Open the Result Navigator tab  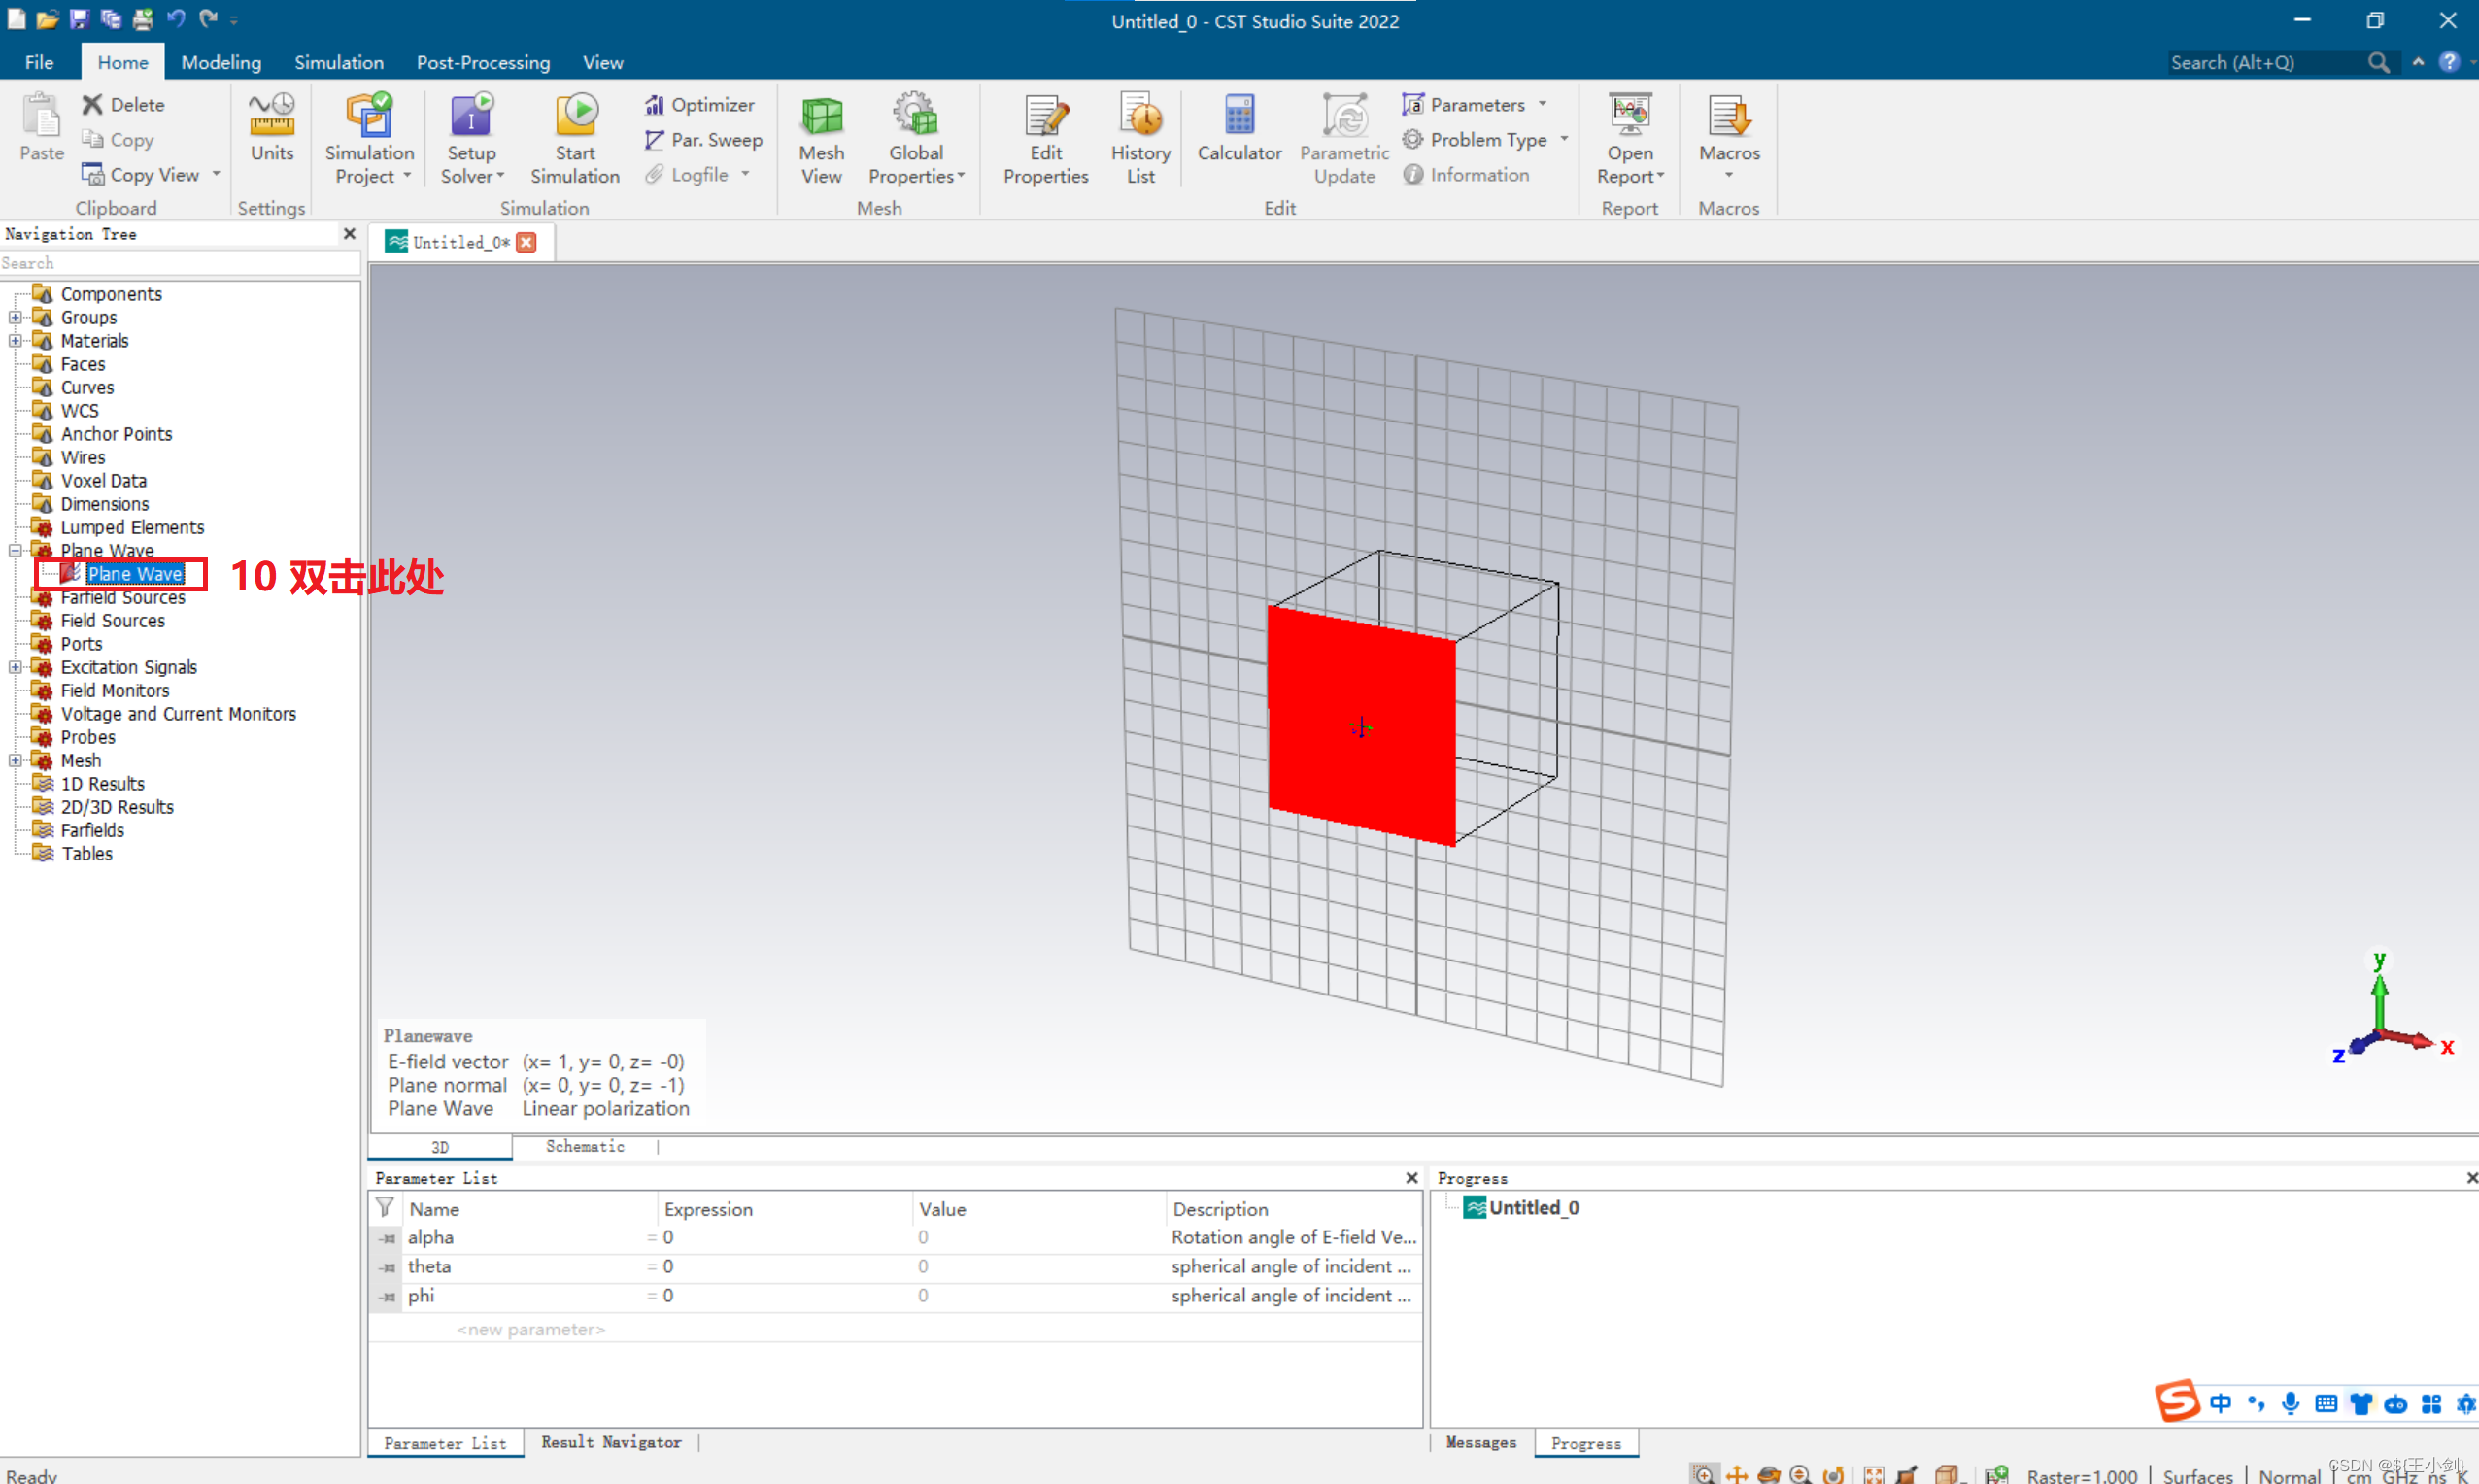coord(611,1442)
